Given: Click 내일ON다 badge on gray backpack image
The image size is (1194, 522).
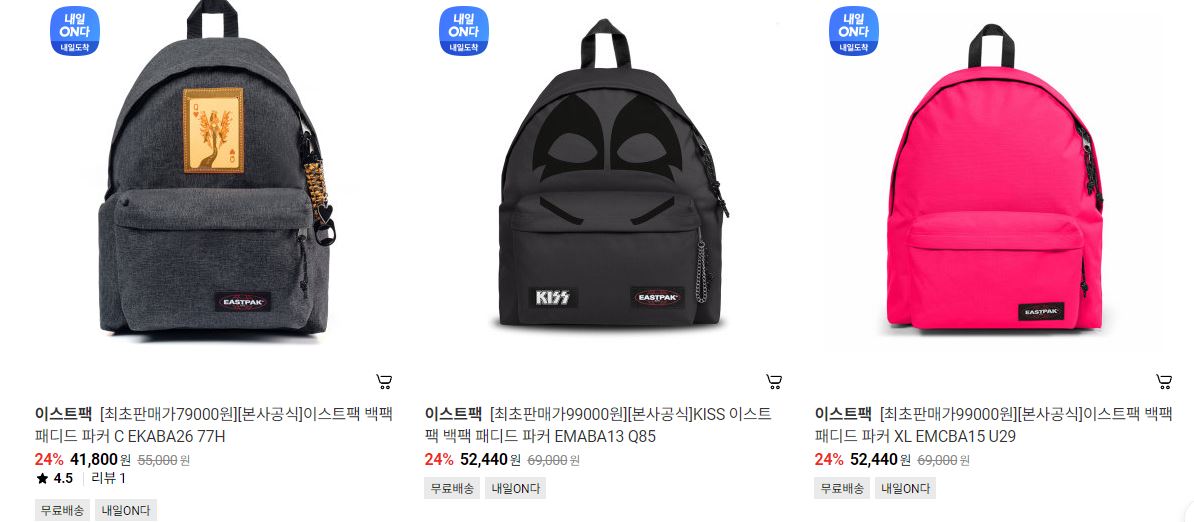Looking at the screenshot, I should (75, 31).
